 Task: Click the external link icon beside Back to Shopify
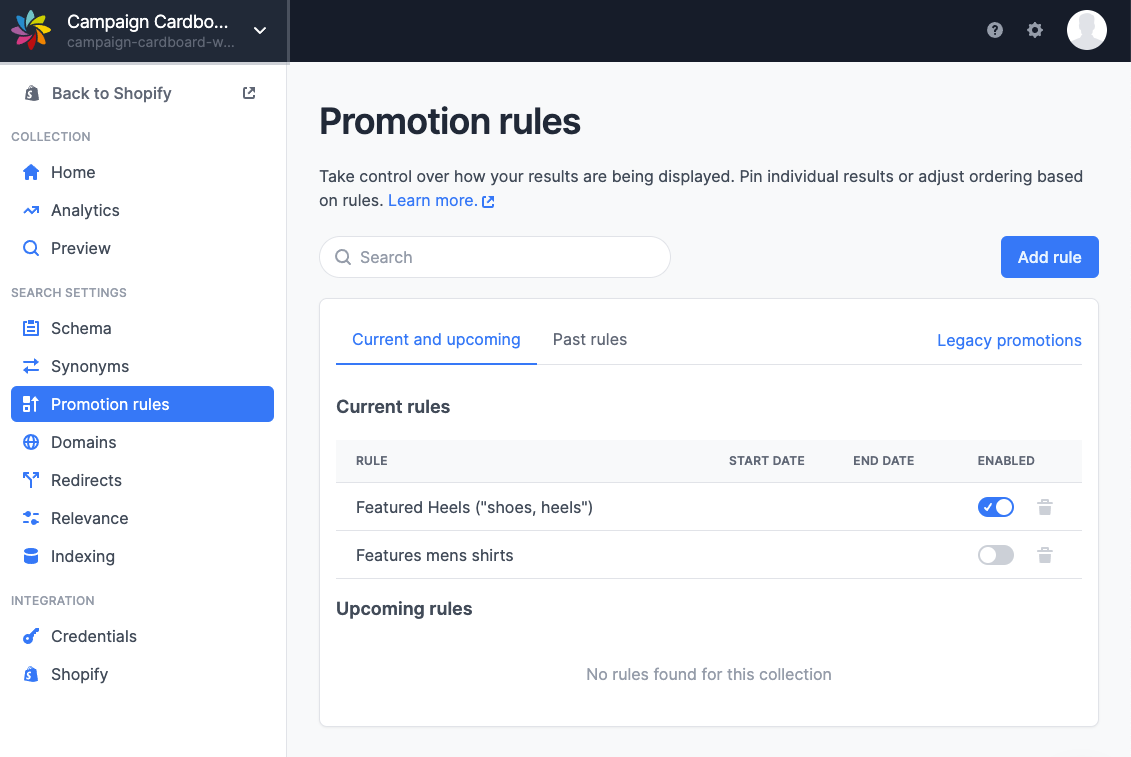point(249,93)
